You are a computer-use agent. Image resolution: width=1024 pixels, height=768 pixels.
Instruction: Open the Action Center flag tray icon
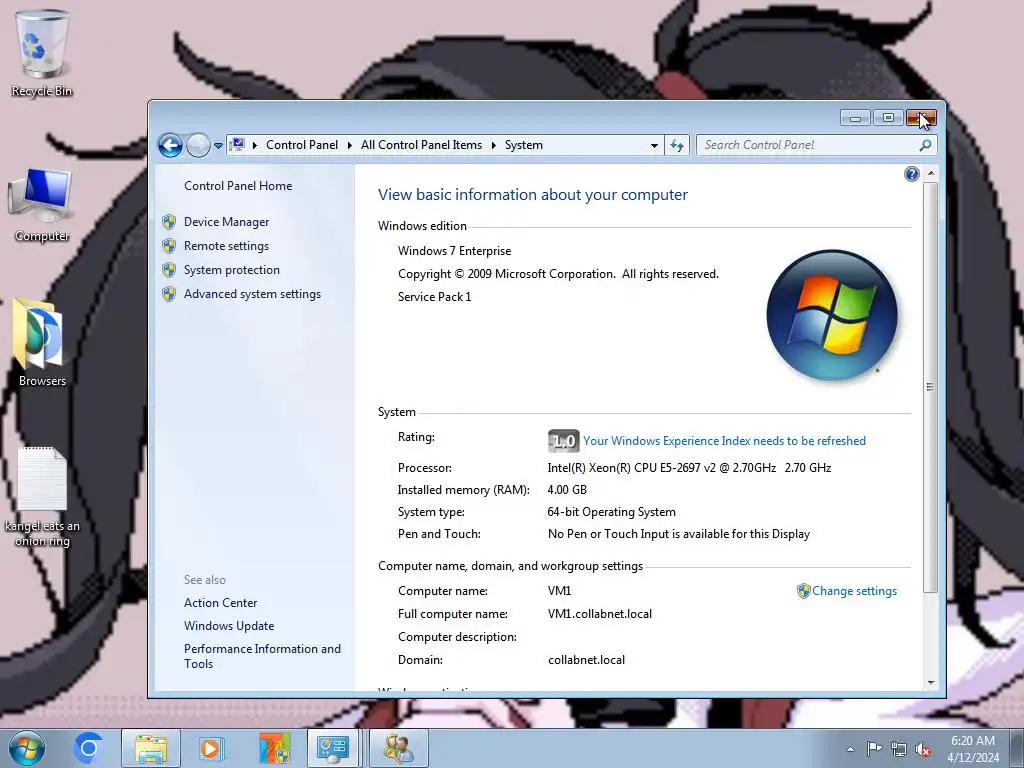click(874, 749)
